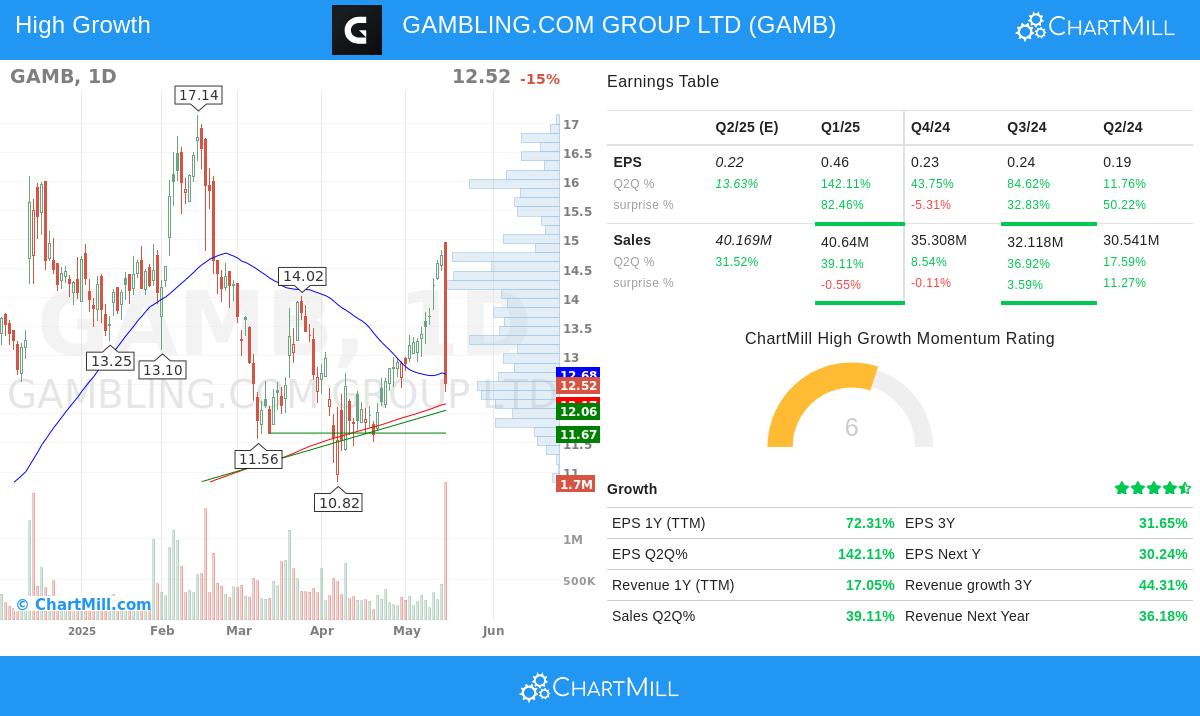The height and width of the screenshot is (716, 1200).
Task: Click the Q1/25 EPS value 0.46
Action: (x=835, y=162)
